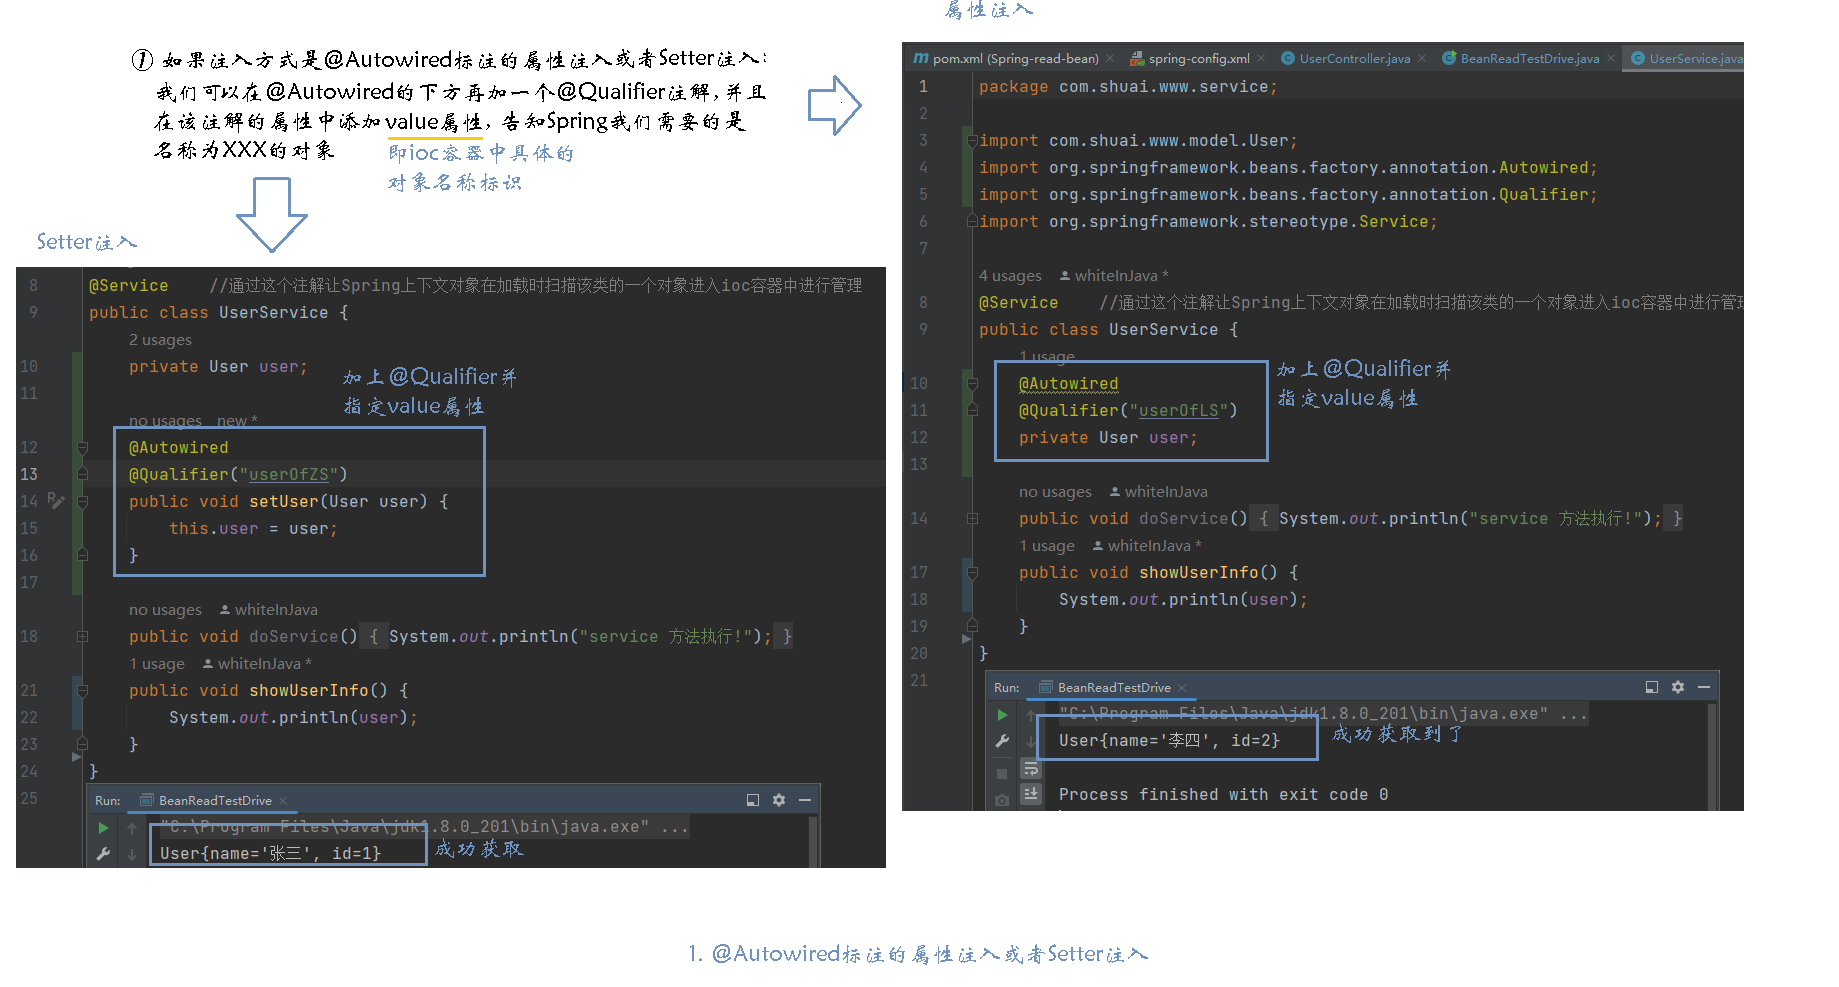
Task: Click the Maven icon on the pom.xml tab
Action: [x=921, y=58]
